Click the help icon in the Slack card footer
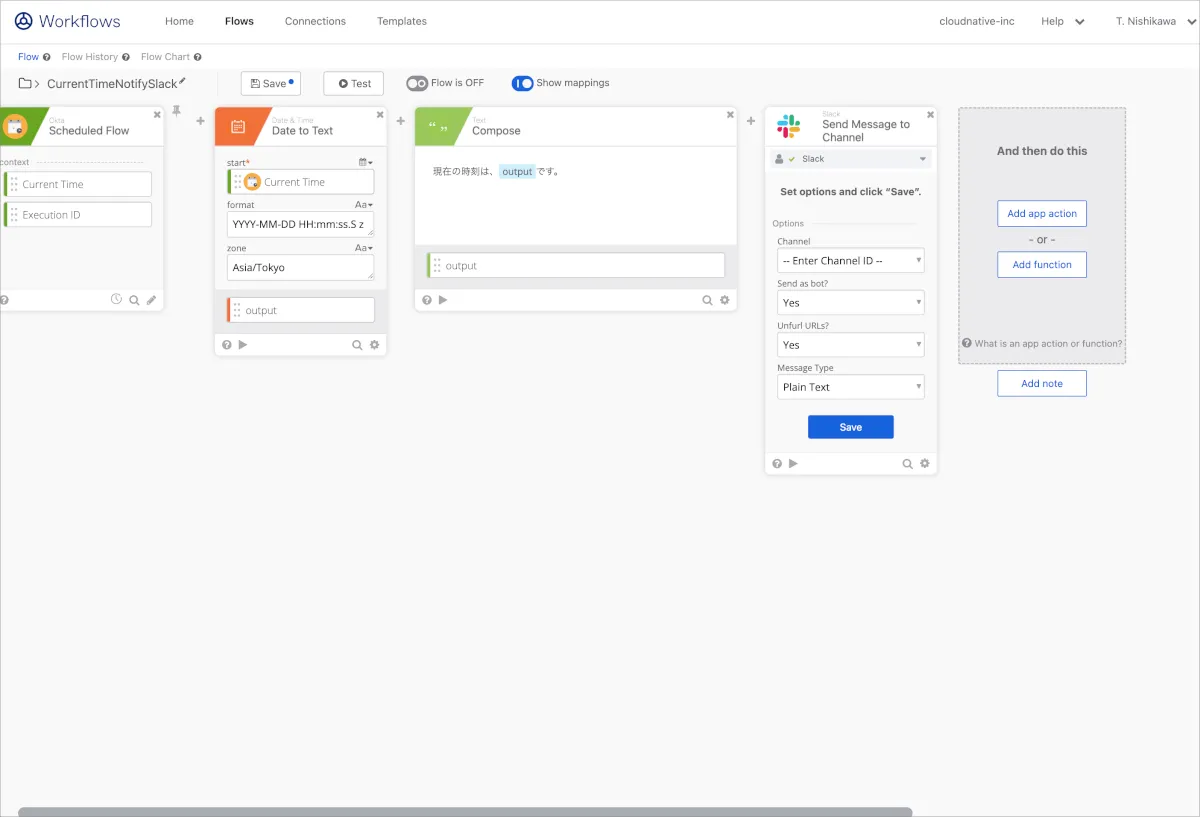 (x=777, y=464)
